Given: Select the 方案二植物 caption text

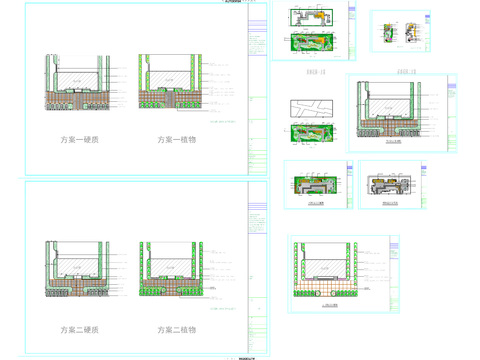Looking at the screenshot, I should click(177, 330).
